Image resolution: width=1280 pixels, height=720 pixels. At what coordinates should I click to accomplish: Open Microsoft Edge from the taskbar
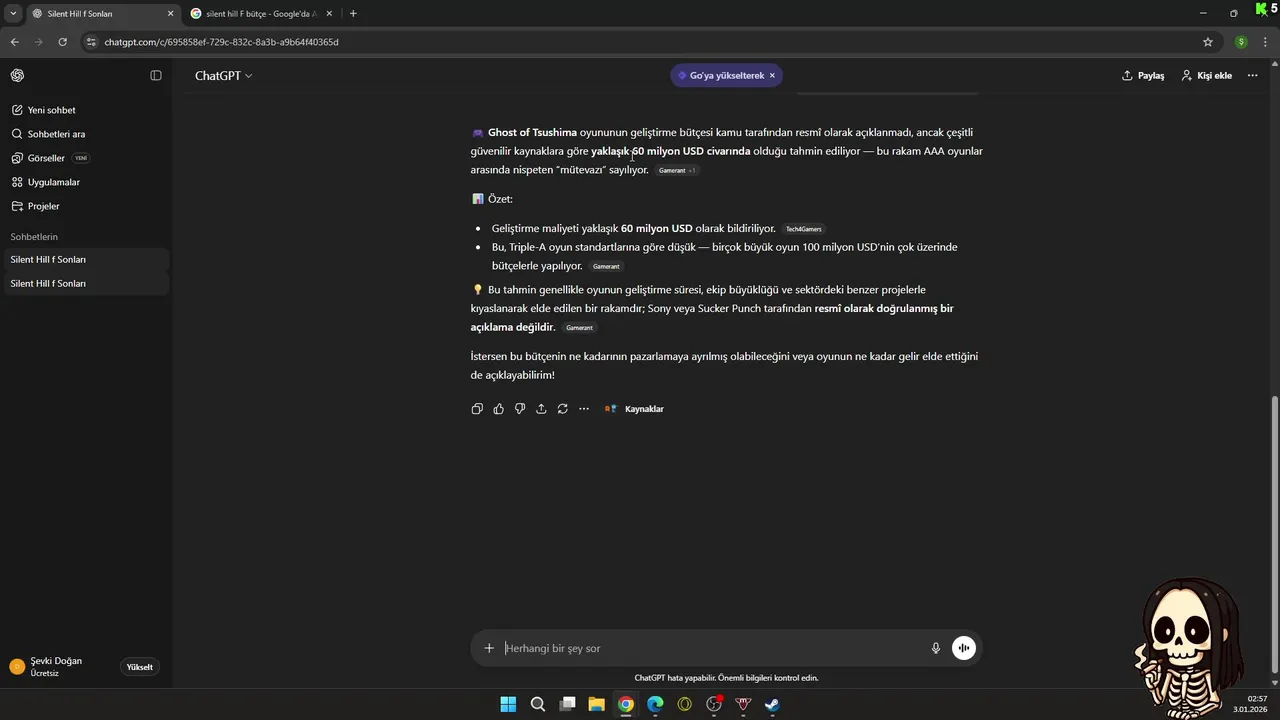[x=655, y=704]
